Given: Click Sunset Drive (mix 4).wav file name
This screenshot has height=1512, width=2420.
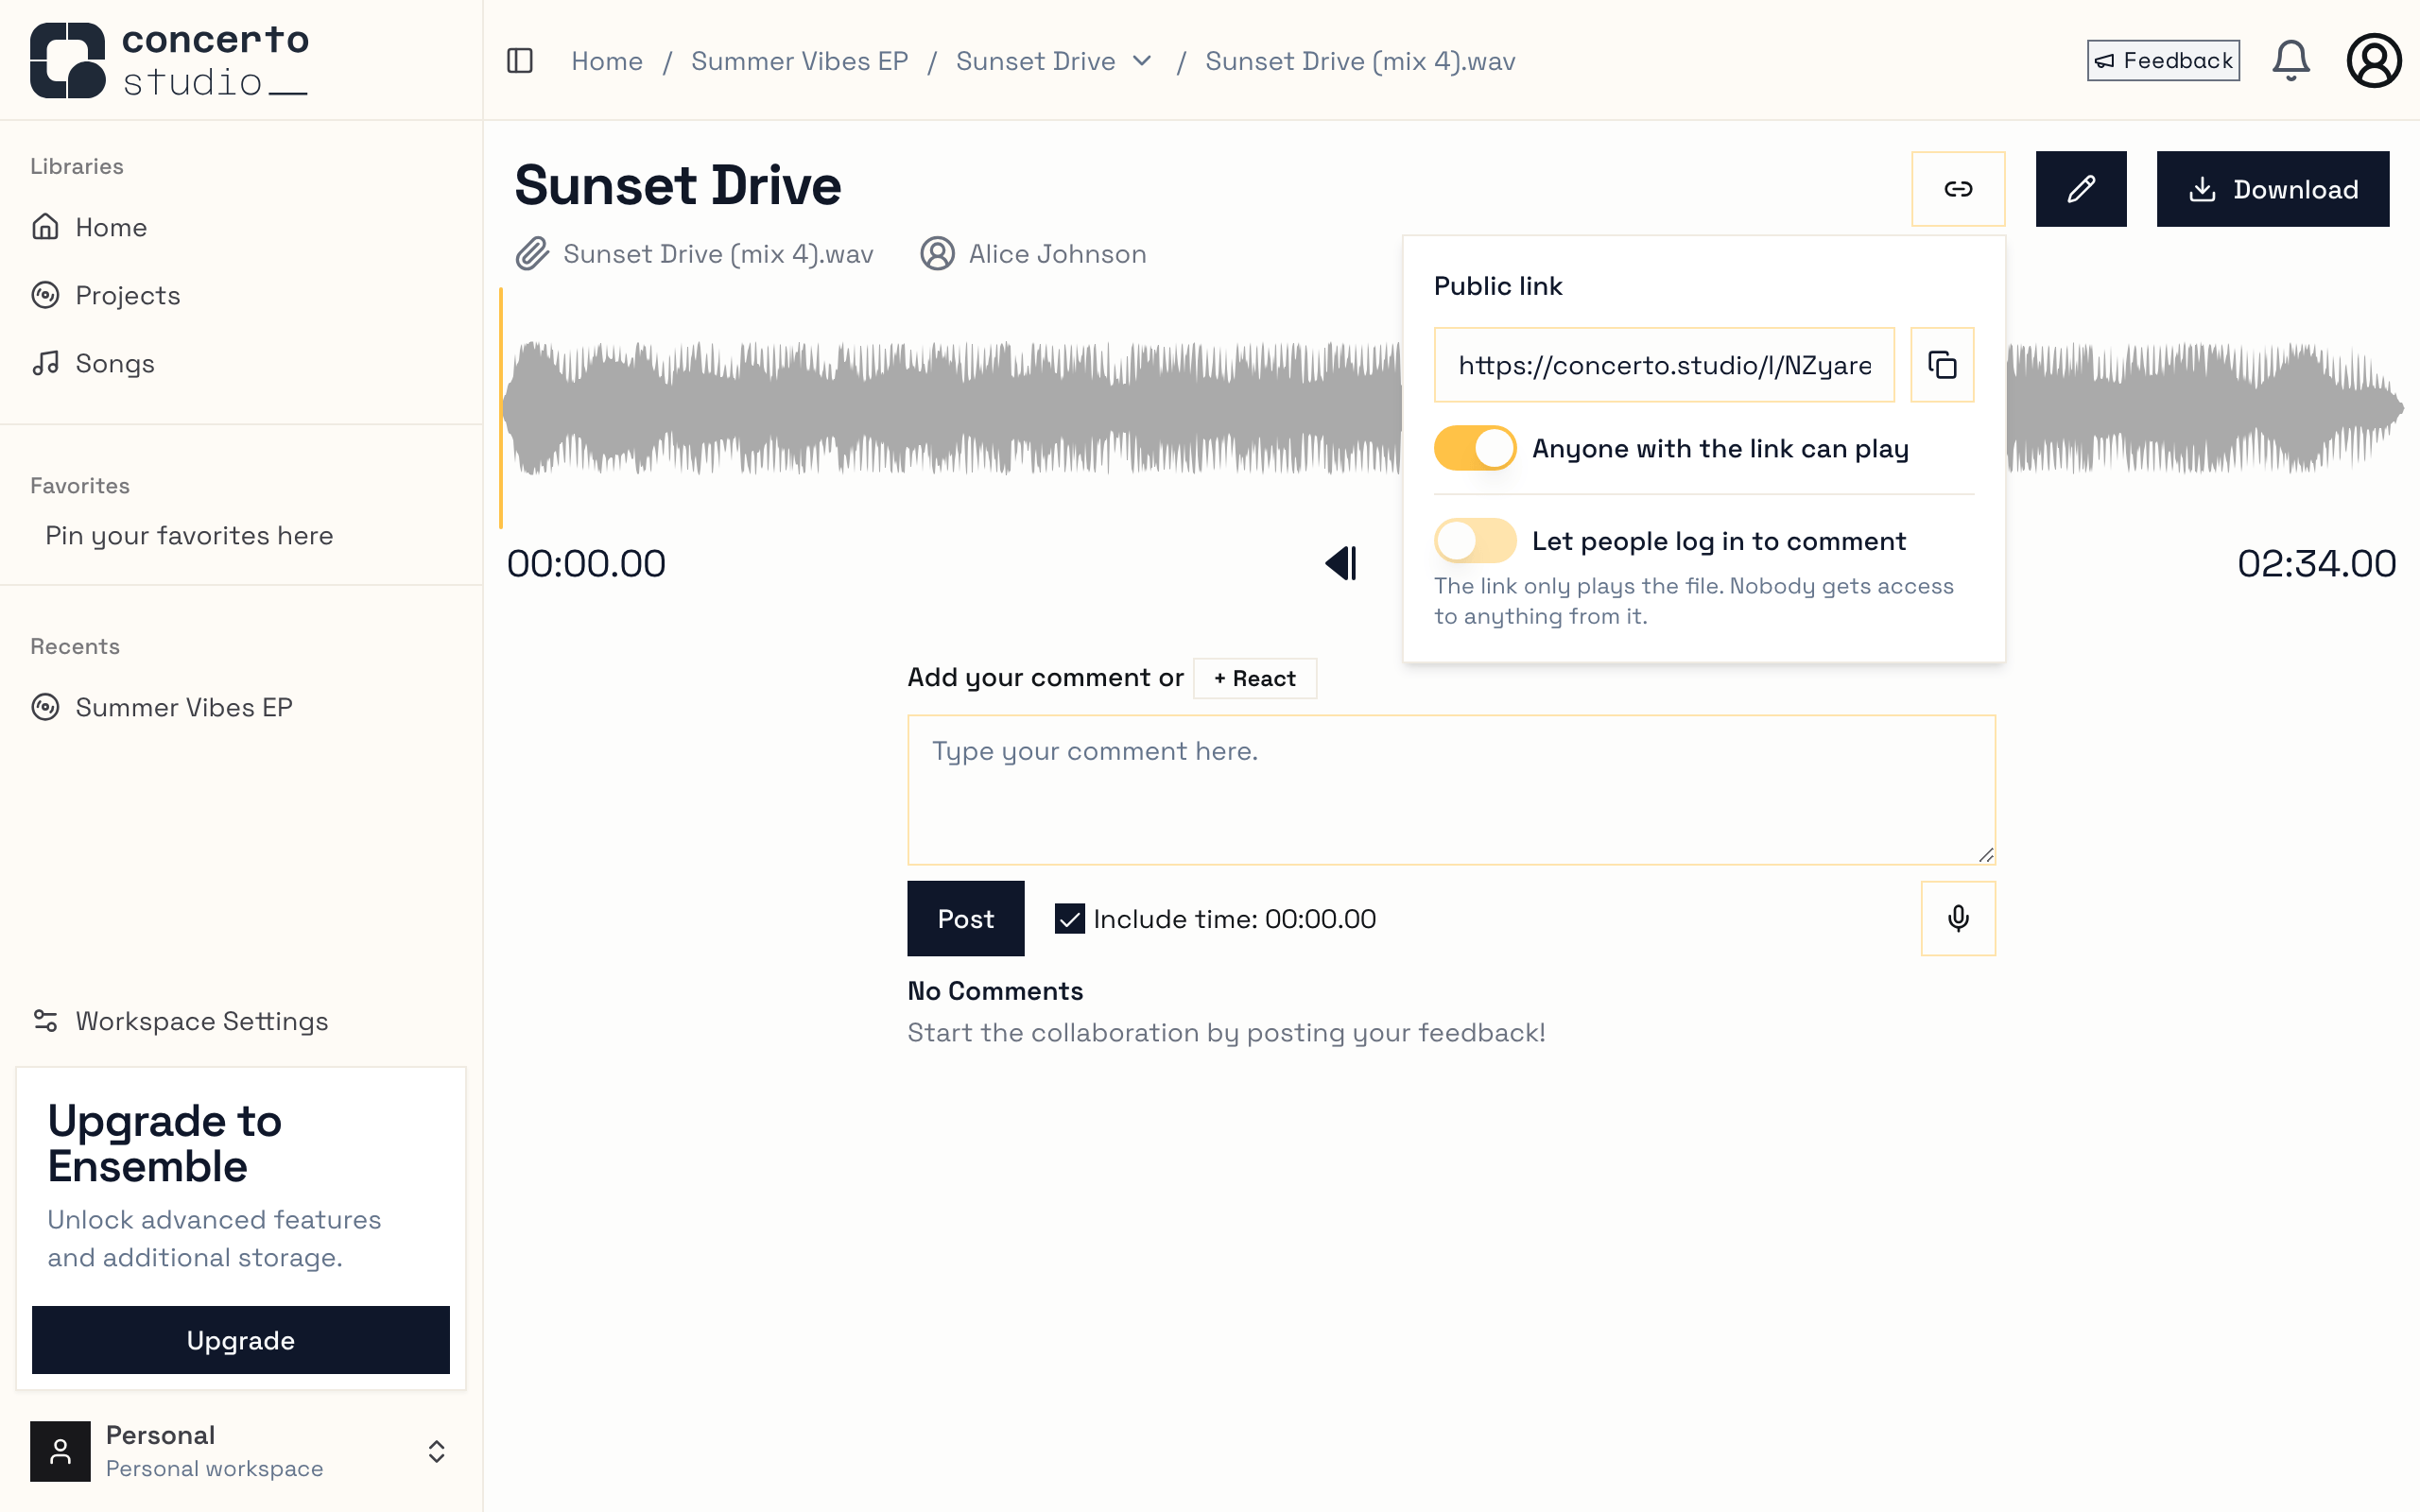Looking at the screenshot, I should [718, 254].
